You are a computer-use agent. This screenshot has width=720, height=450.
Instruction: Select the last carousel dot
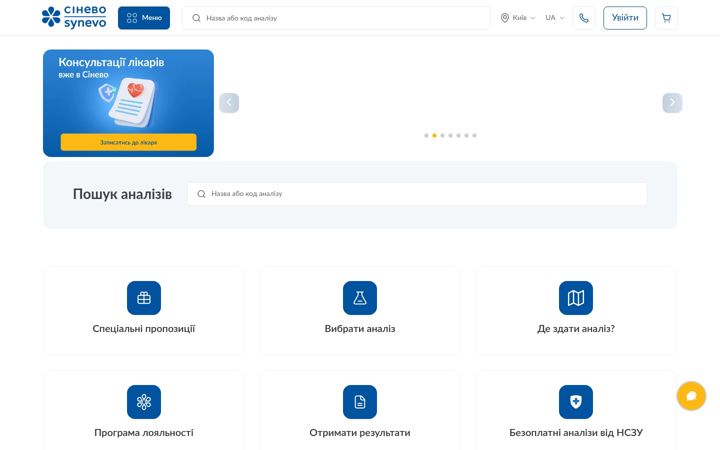(x=474, y=135)
